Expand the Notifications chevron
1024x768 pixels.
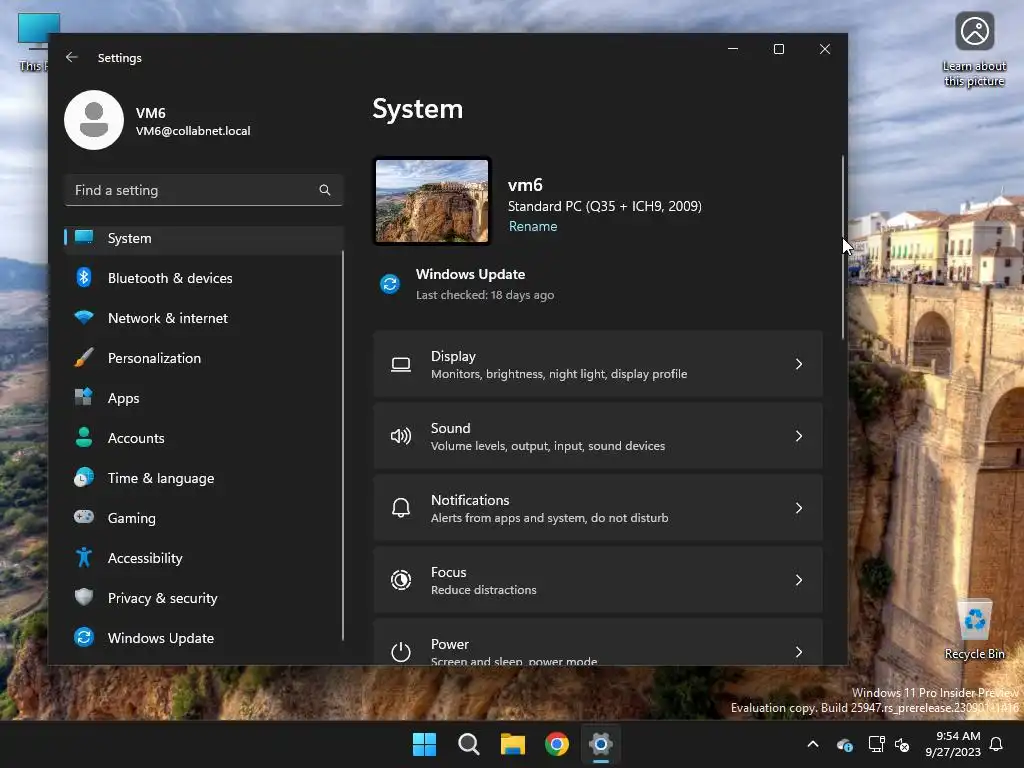click(799, 508)
